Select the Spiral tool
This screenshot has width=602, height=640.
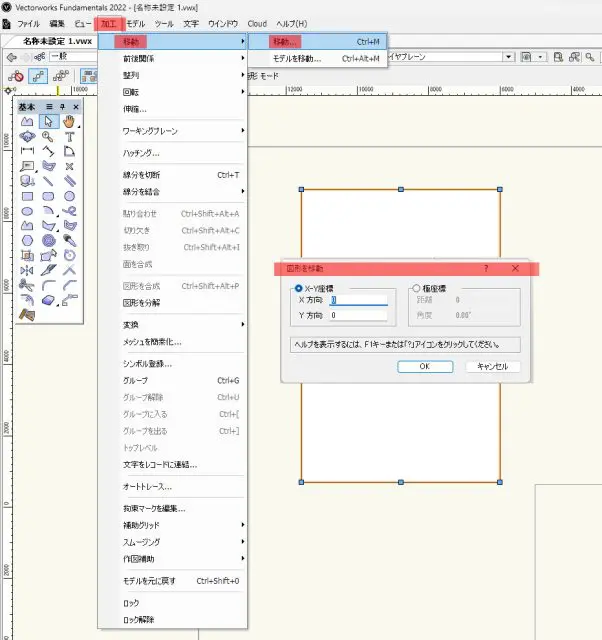(x=48, y=240)
